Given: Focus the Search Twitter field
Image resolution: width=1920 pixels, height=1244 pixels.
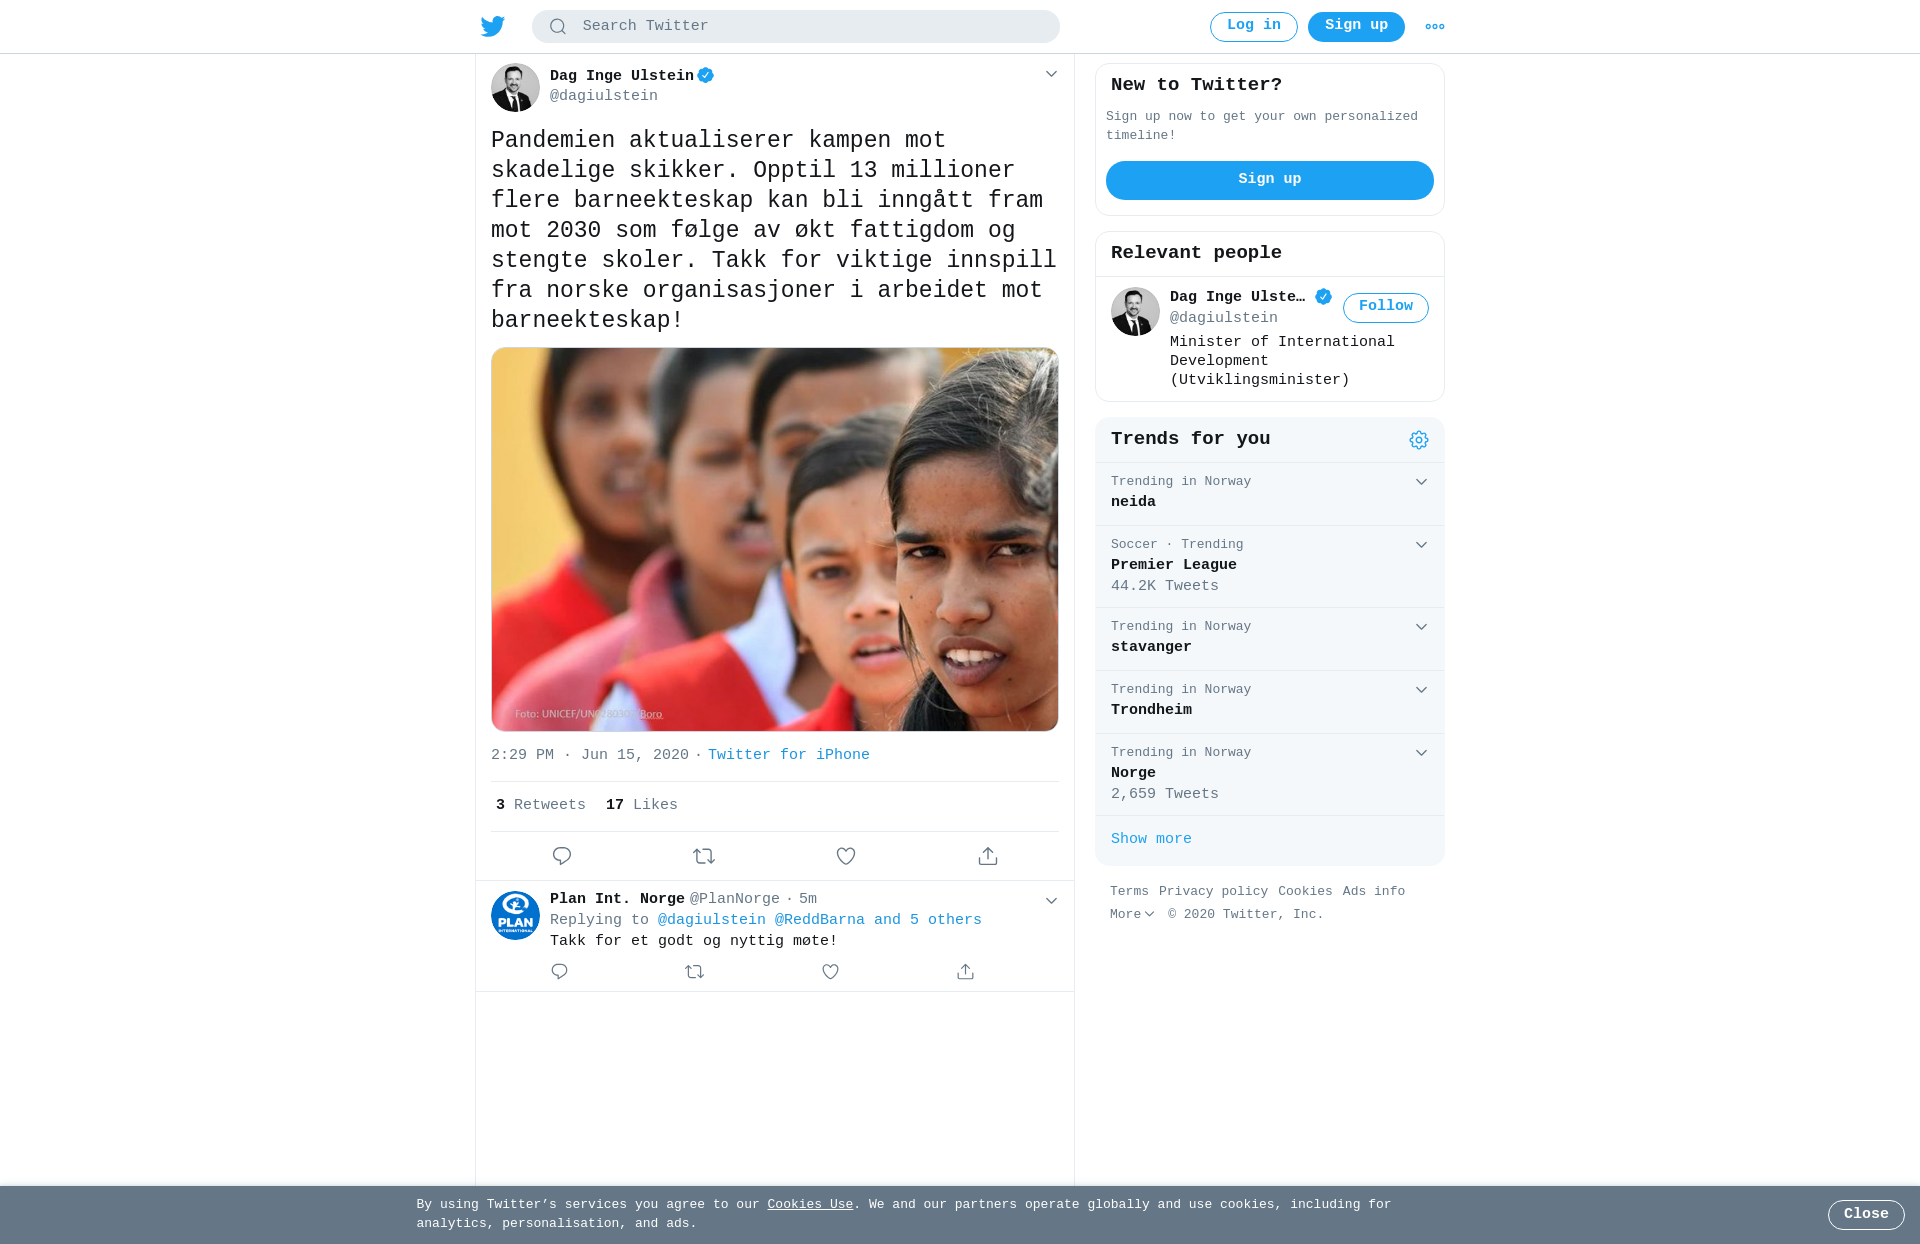Looking at the screenshot, I should [796, 26].
